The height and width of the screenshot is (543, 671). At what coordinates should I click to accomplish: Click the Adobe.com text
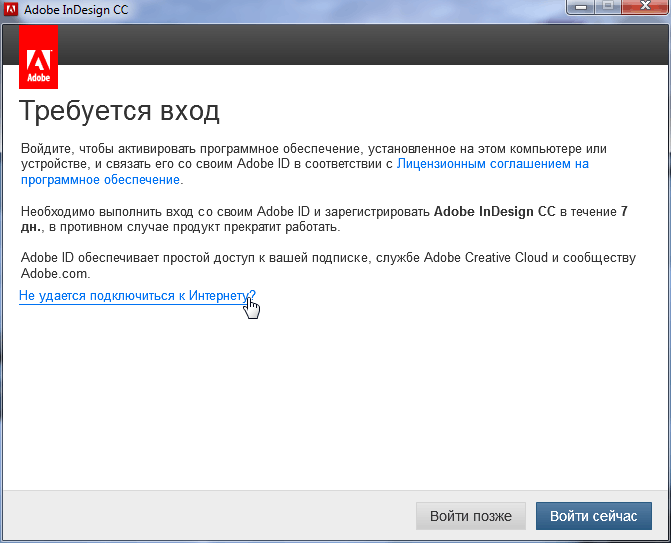click(55, 274)
